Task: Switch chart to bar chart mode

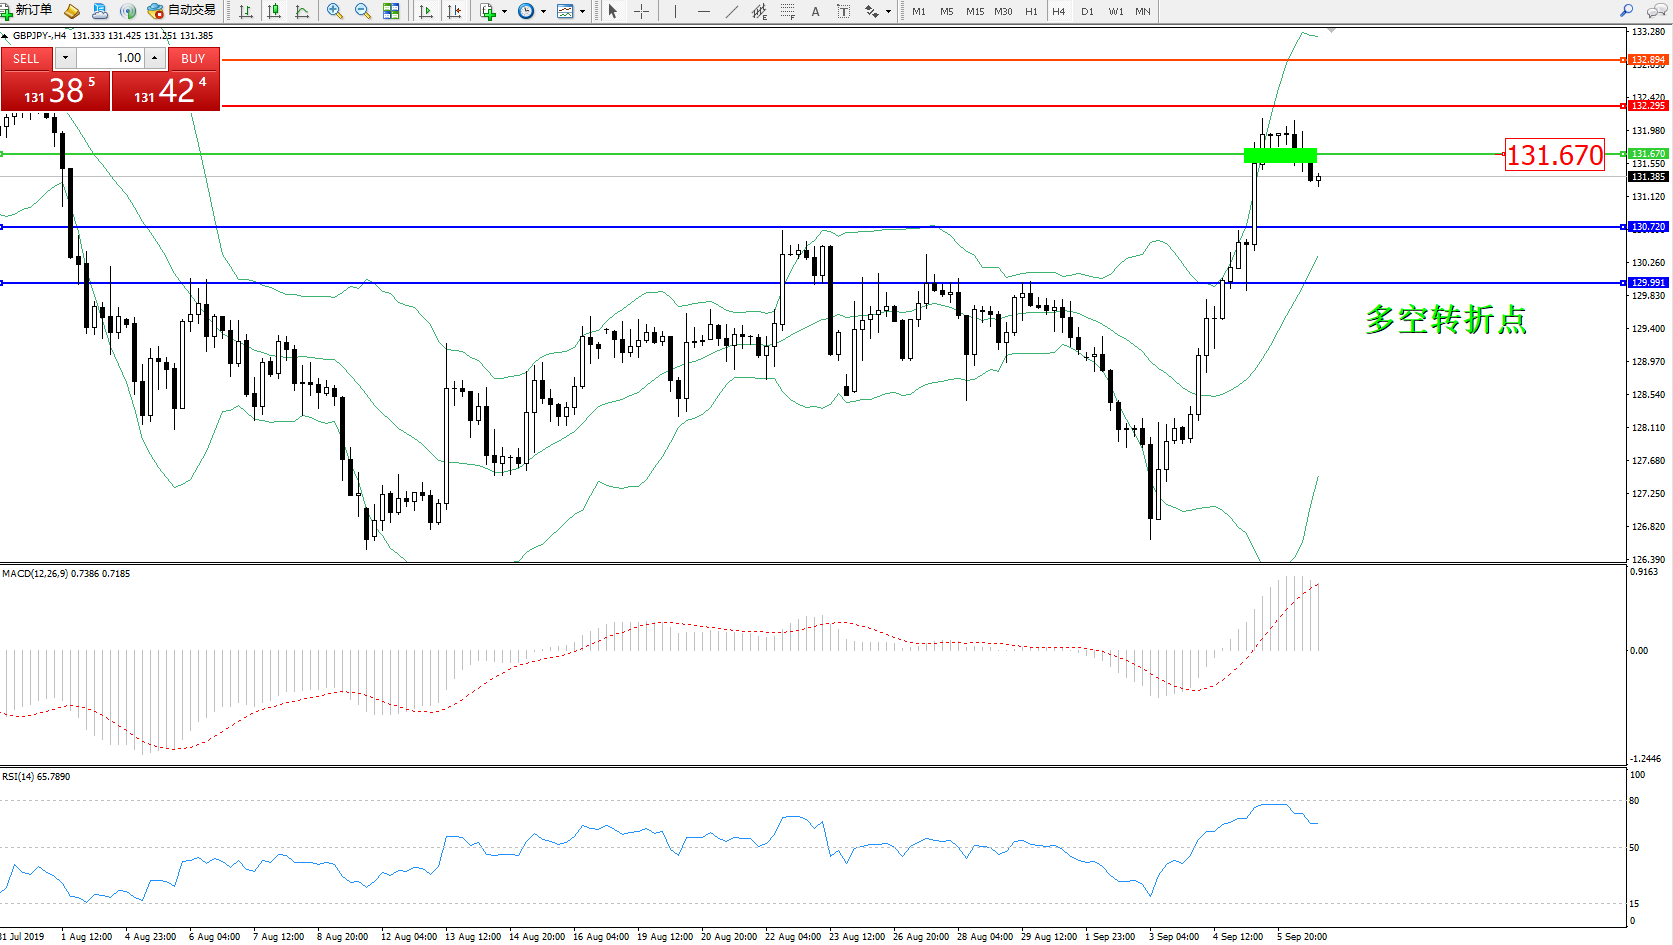Action: point(246,11)
